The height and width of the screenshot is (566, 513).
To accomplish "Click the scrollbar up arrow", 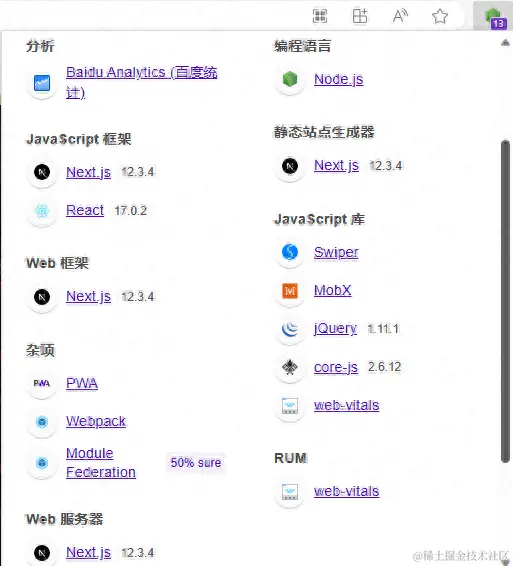I will [505, 43].
